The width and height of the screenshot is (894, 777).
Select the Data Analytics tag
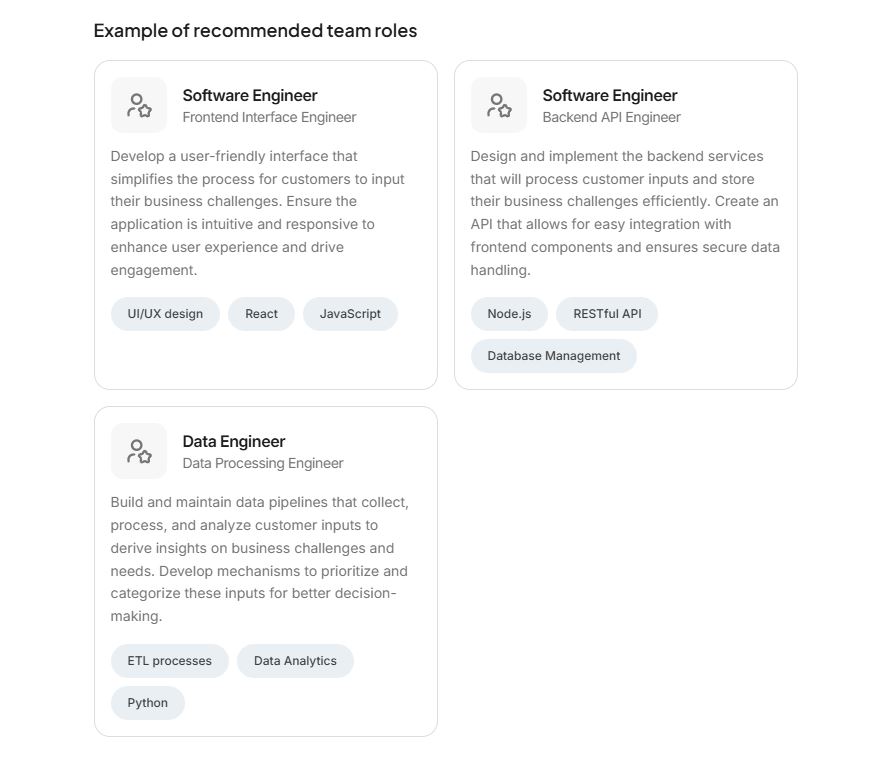pyautogui.click(x=295, y=661)
